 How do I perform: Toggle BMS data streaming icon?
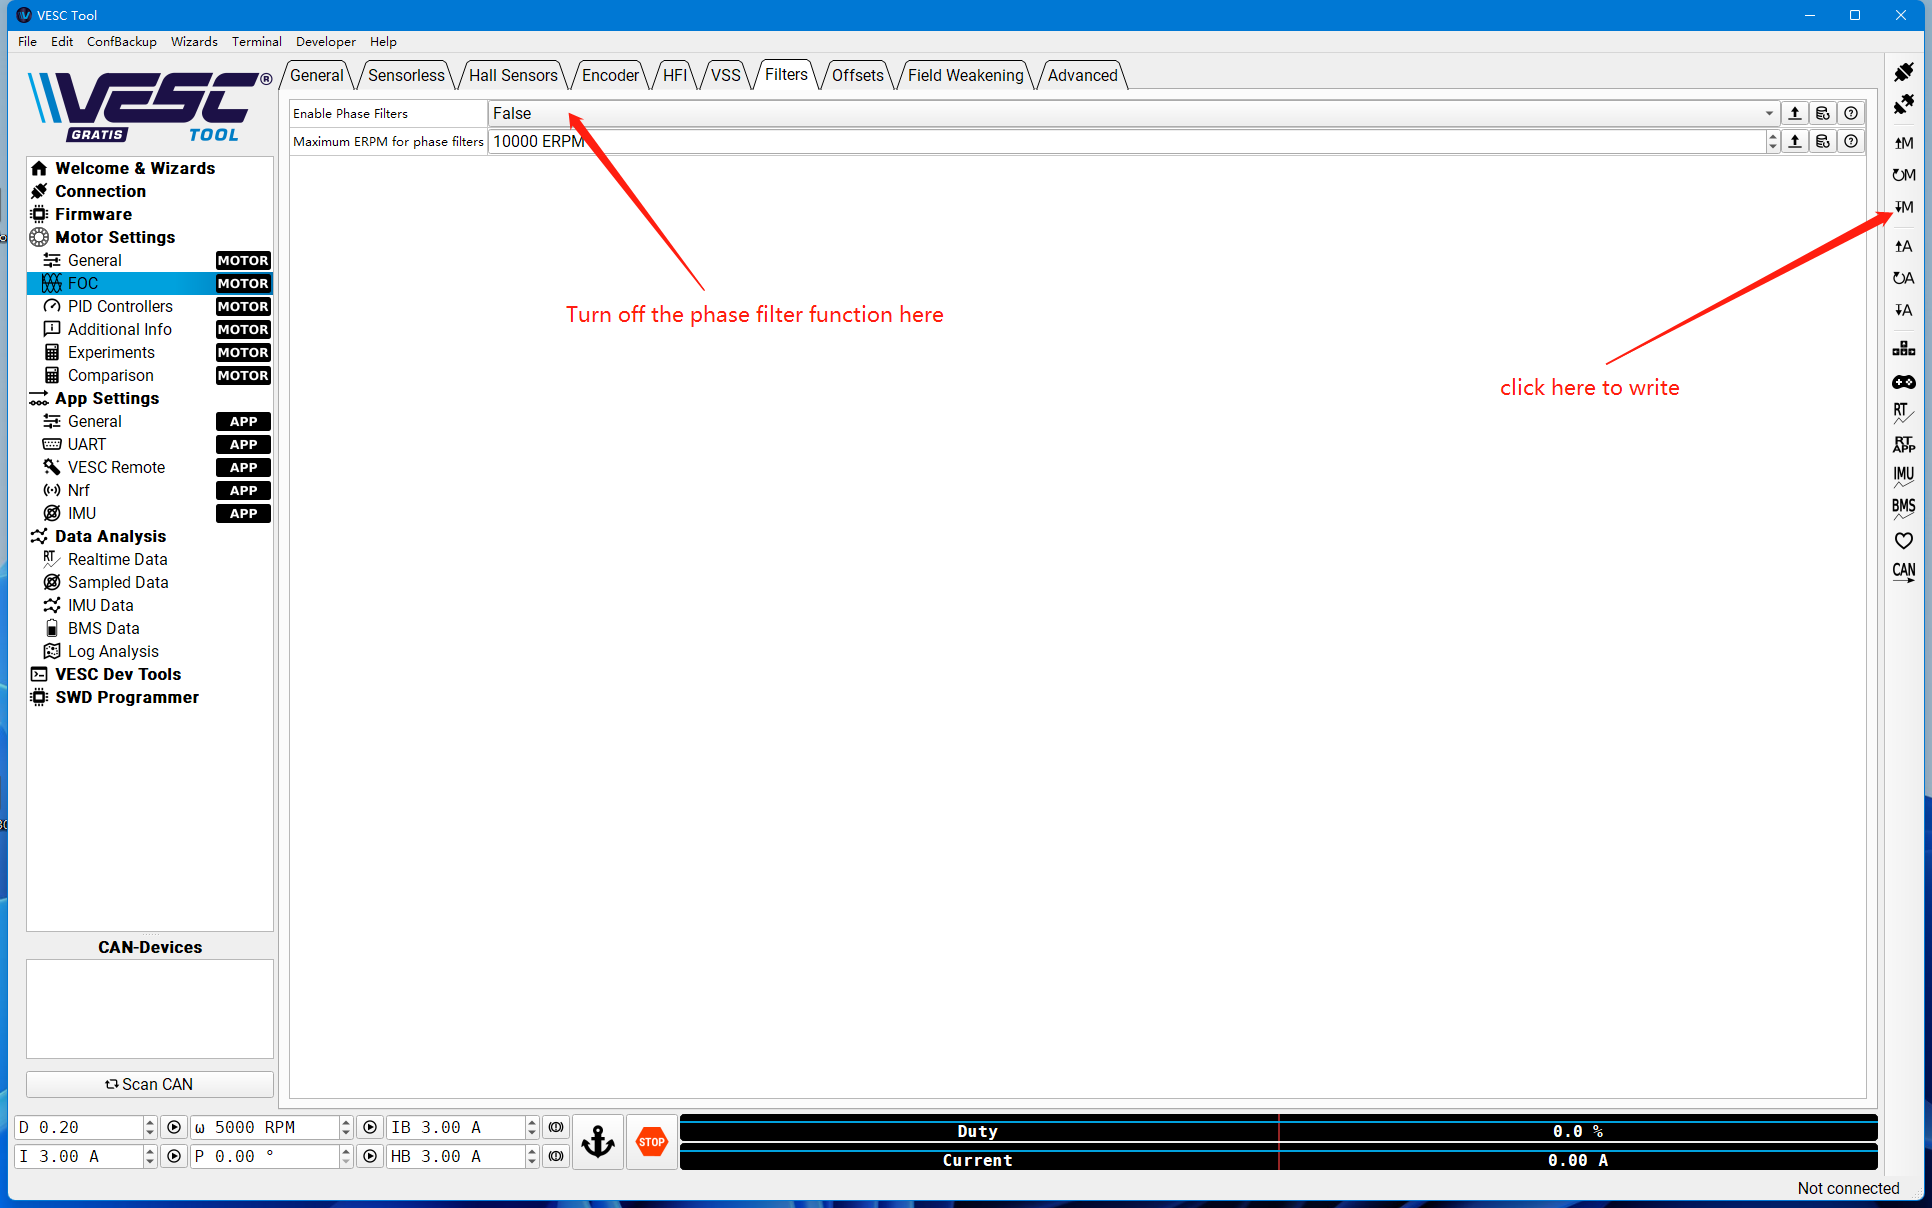point(1903,508)
